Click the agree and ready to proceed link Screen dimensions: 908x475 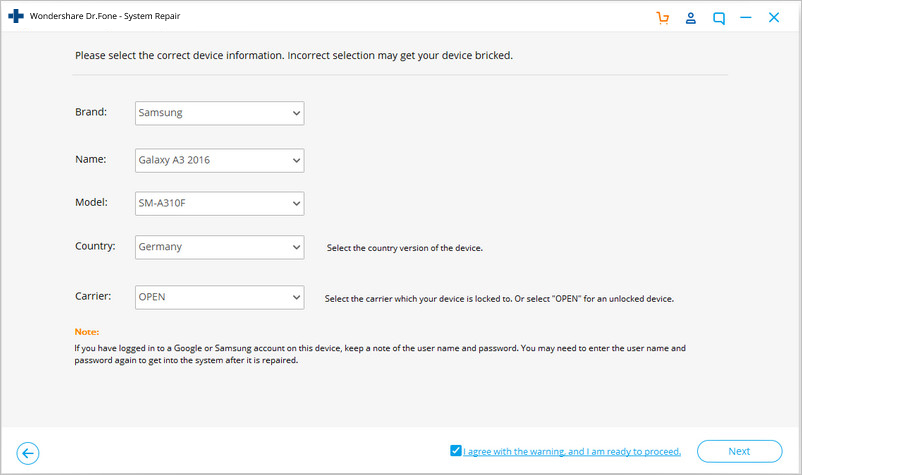tap(572, 452)
